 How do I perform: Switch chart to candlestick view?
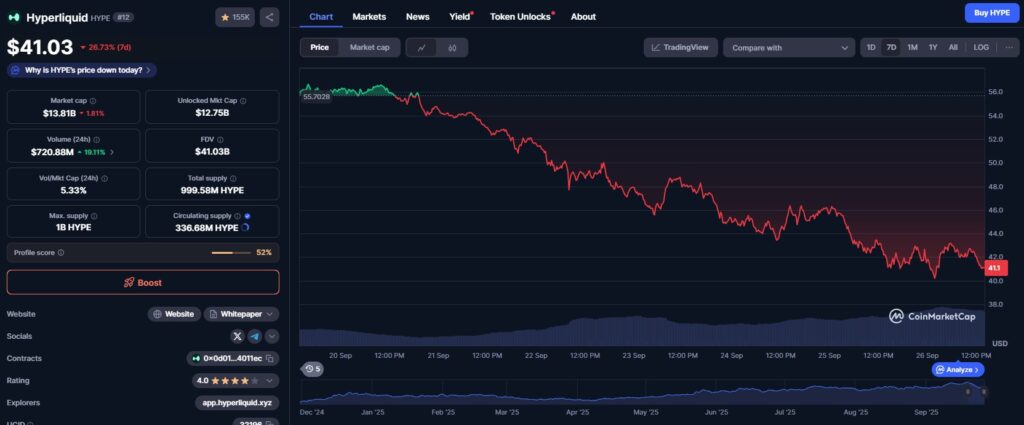click(x=452, y=47)
